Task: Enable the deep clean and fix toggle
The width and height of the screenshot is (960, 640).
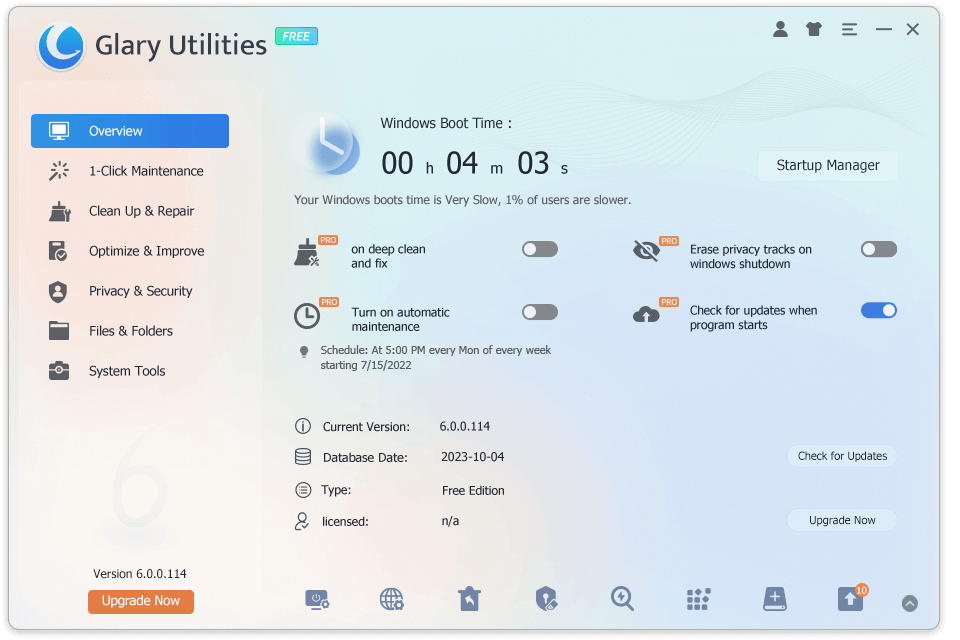Action: [x=540, y=249]
